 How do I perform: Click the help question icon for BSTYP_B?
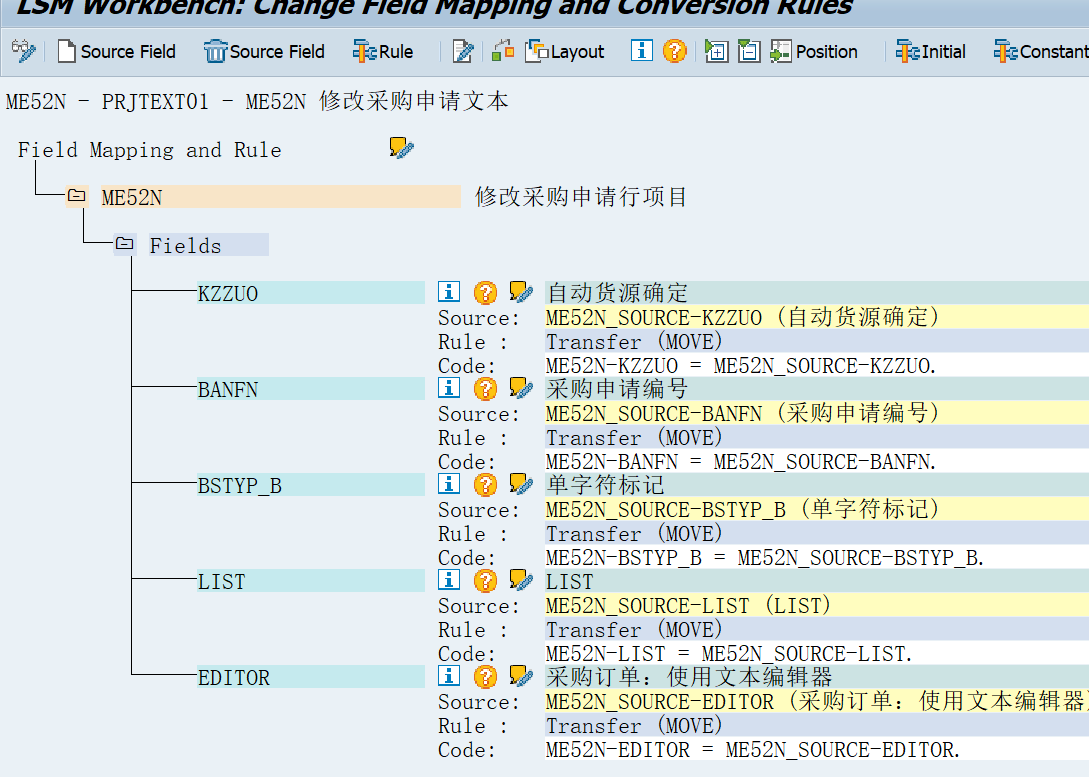485,484
